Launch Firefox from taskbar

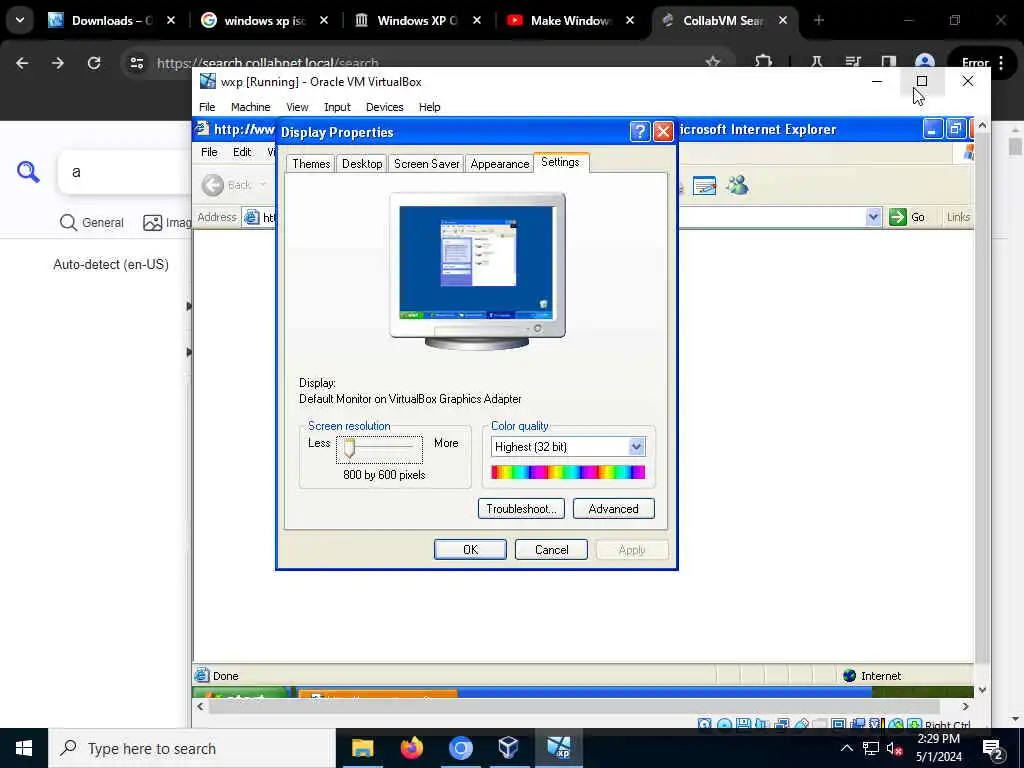[411, 748]
